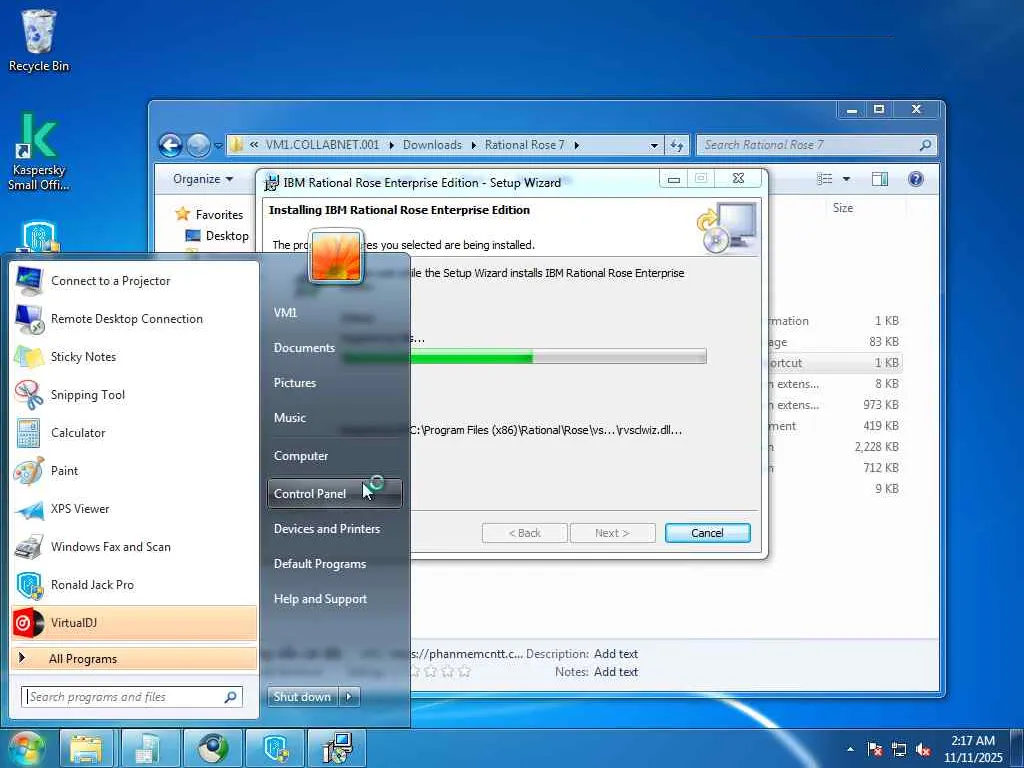Click the user account picture in Start menu
Image resolution: width=1024 pixels, height=768 pixels.
pyautogui.click(x=336, y=256)
